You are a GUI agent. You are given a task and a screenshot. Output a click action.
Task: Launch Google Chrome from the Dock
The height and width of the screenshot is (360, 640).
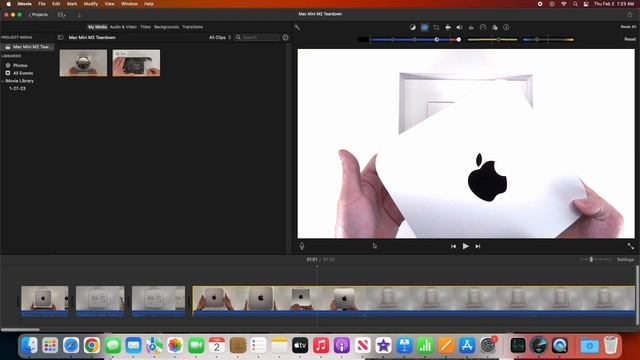92,345
